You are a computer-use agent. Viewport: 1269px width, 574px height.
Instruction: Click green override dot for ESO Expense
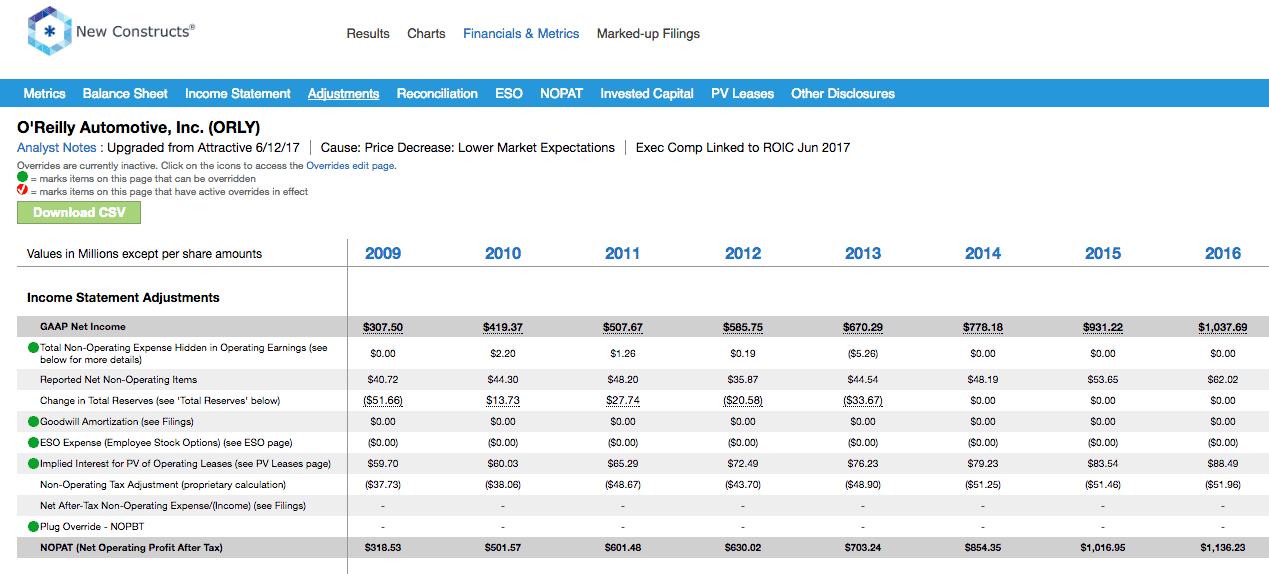pos(33,443)
